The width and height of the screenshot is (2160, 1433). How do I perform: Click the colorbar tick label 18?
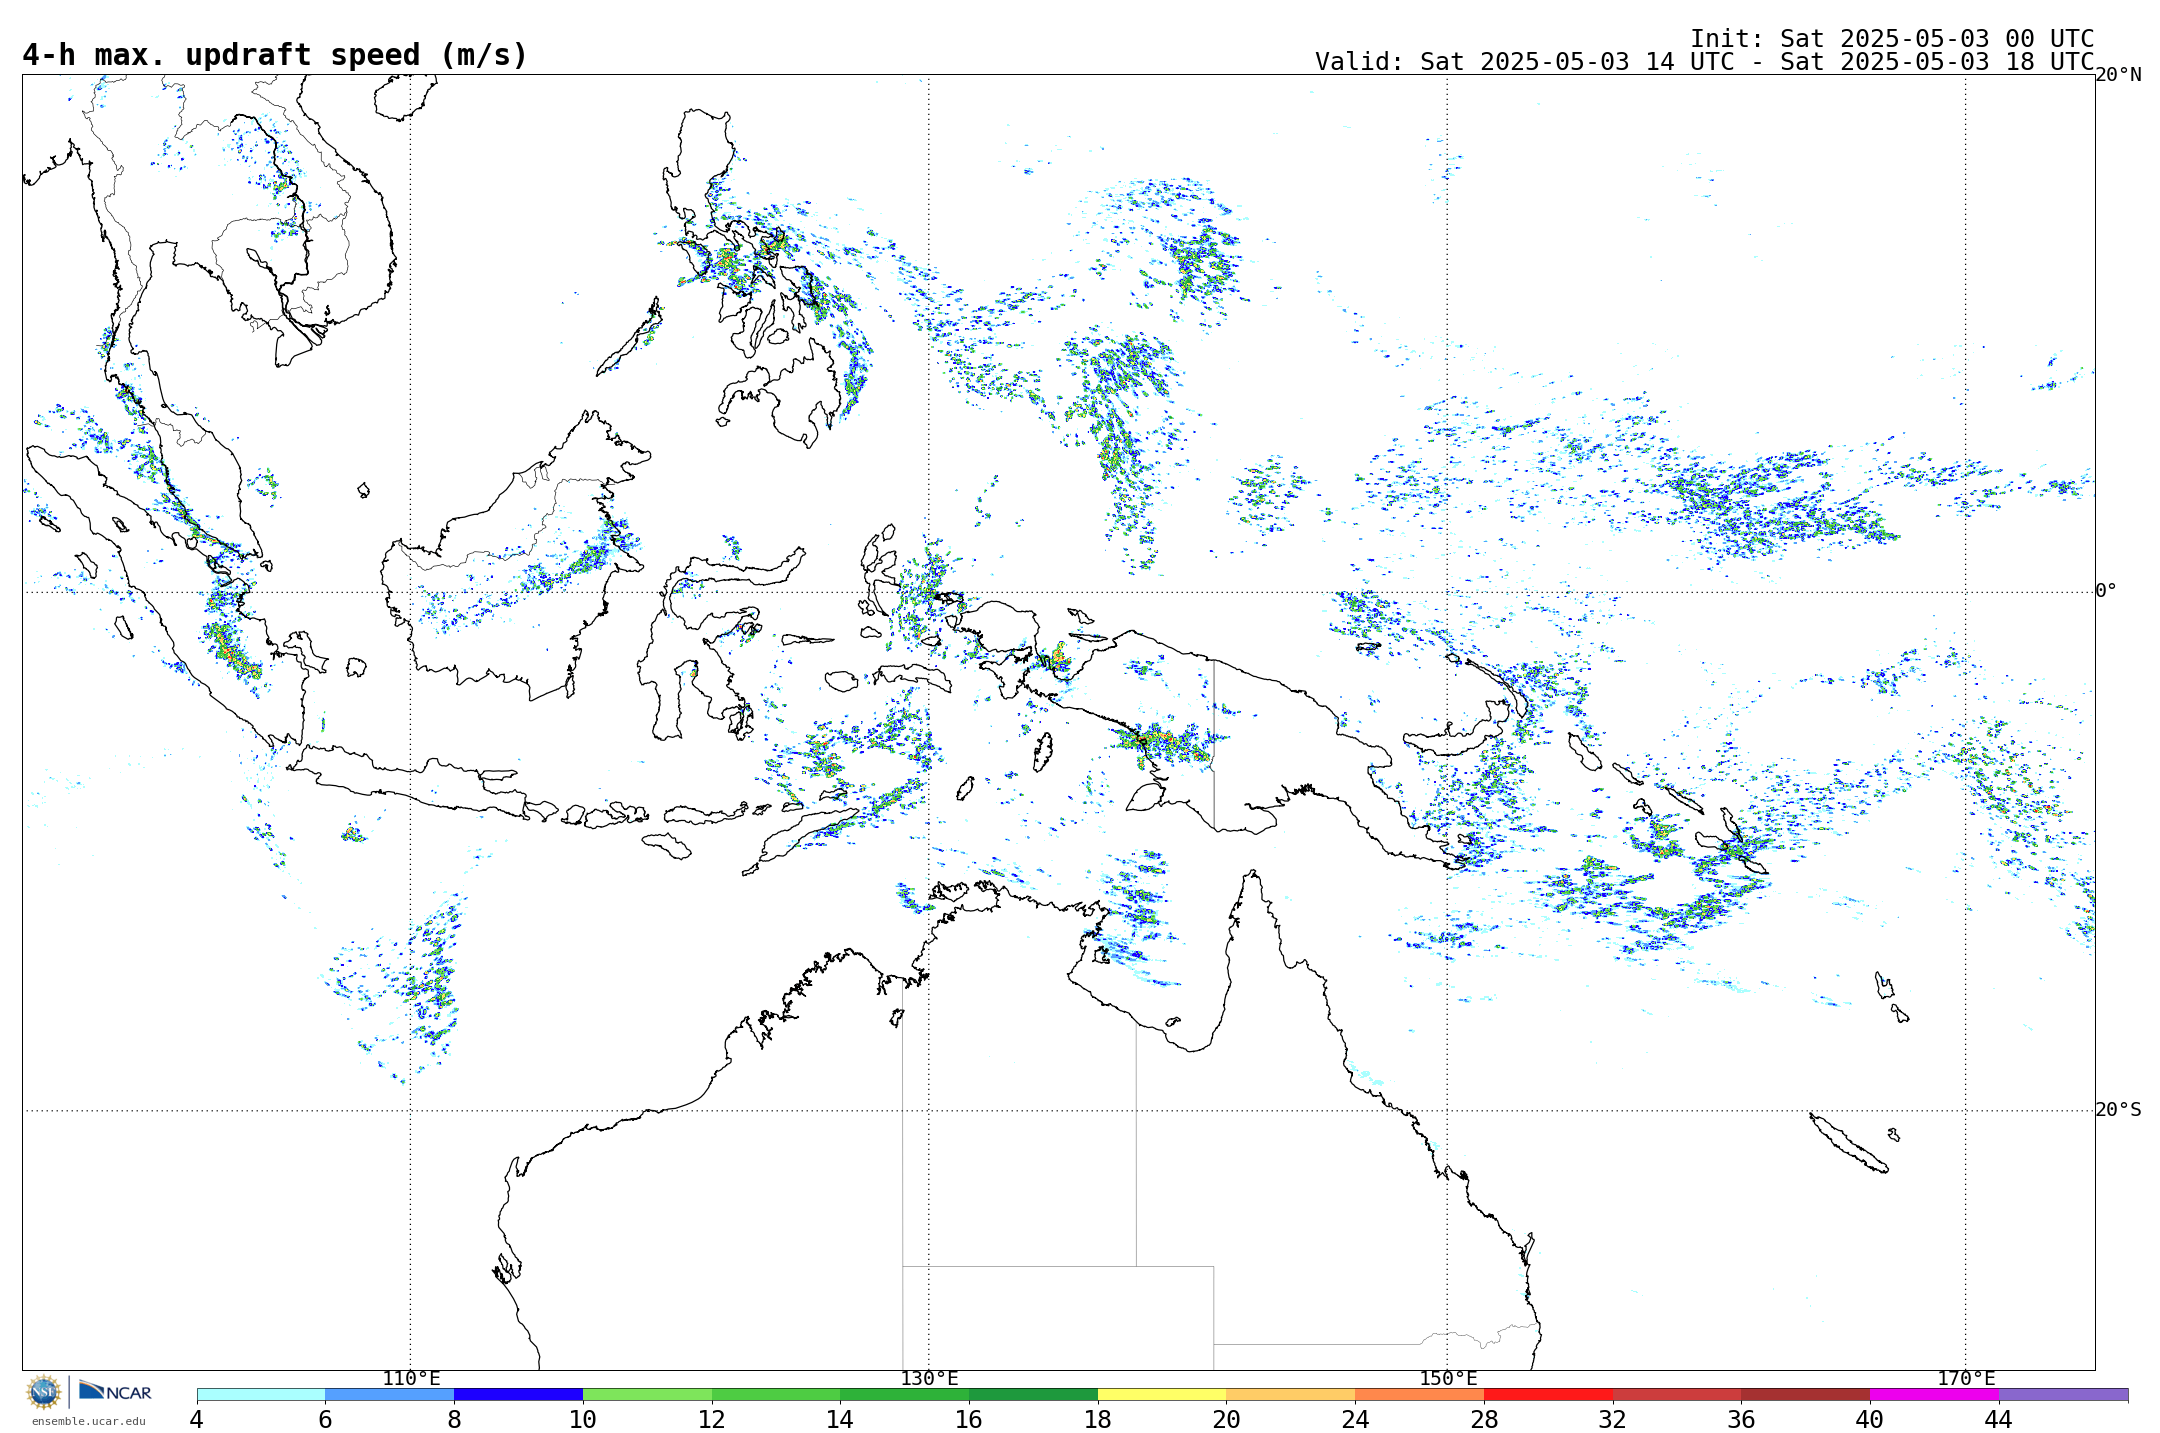click(x=1098, y=1420)
